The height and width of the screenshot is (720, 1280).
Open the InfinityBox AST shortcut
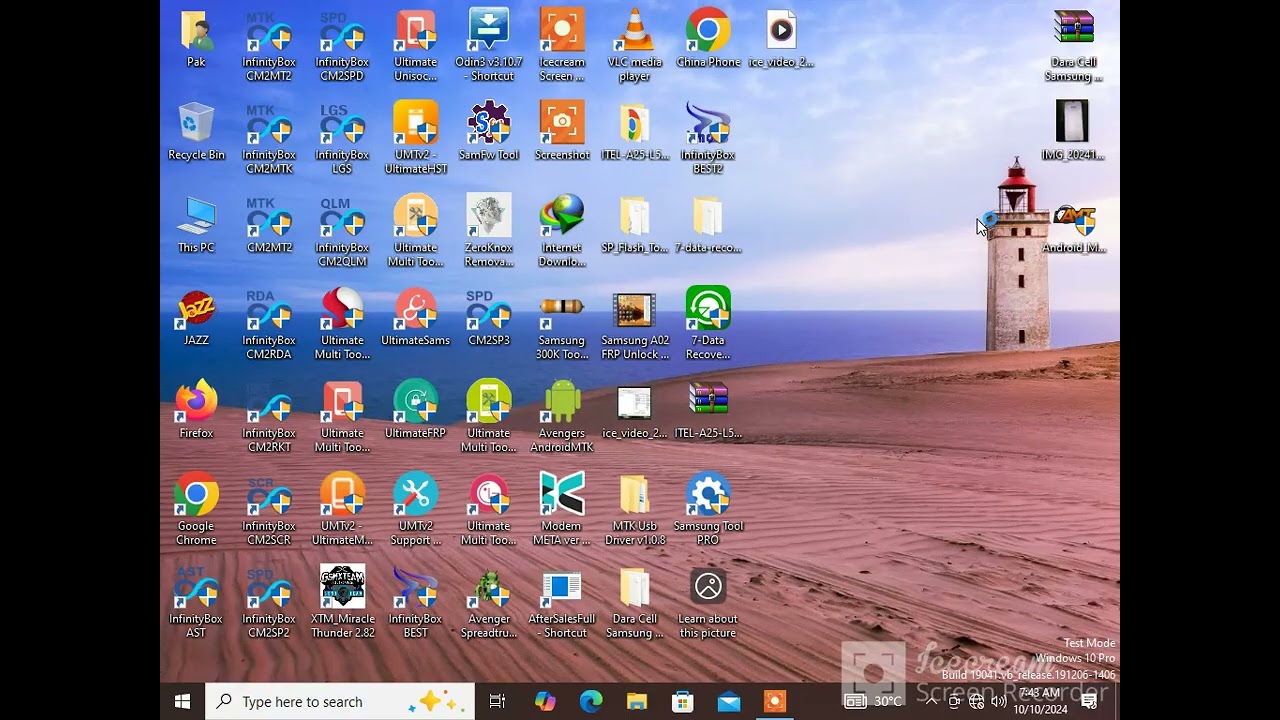[196, 589]
